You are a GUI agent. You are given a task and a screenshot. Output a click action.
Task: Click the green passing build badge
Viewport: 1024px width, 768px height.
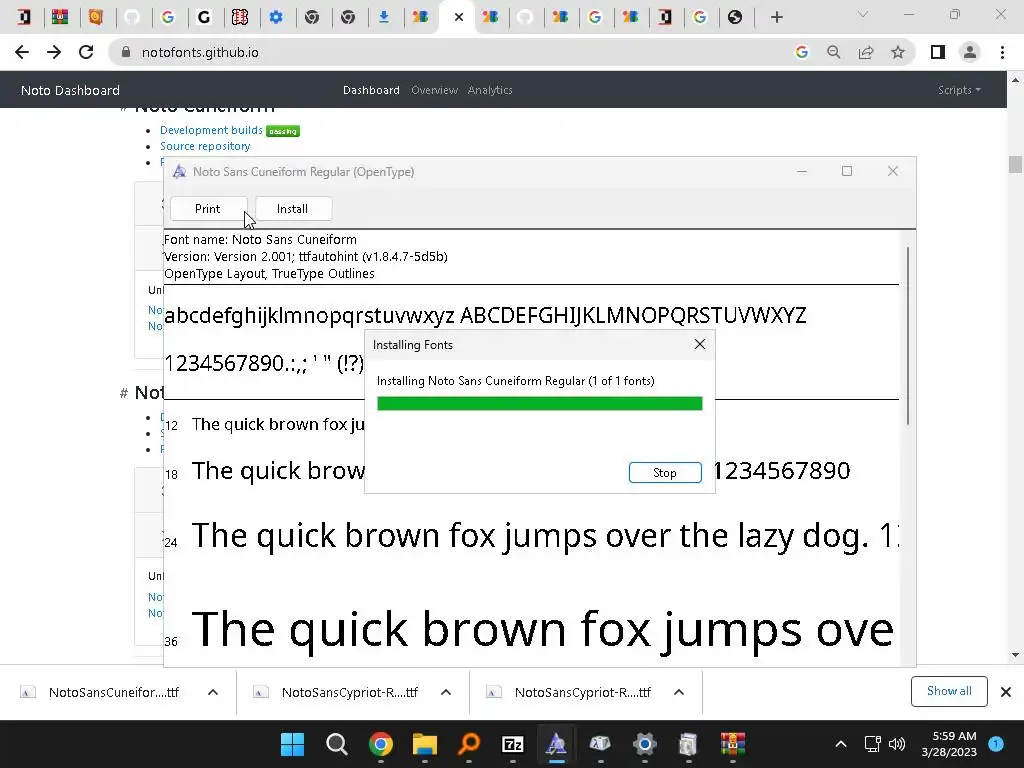pos(283,131)
